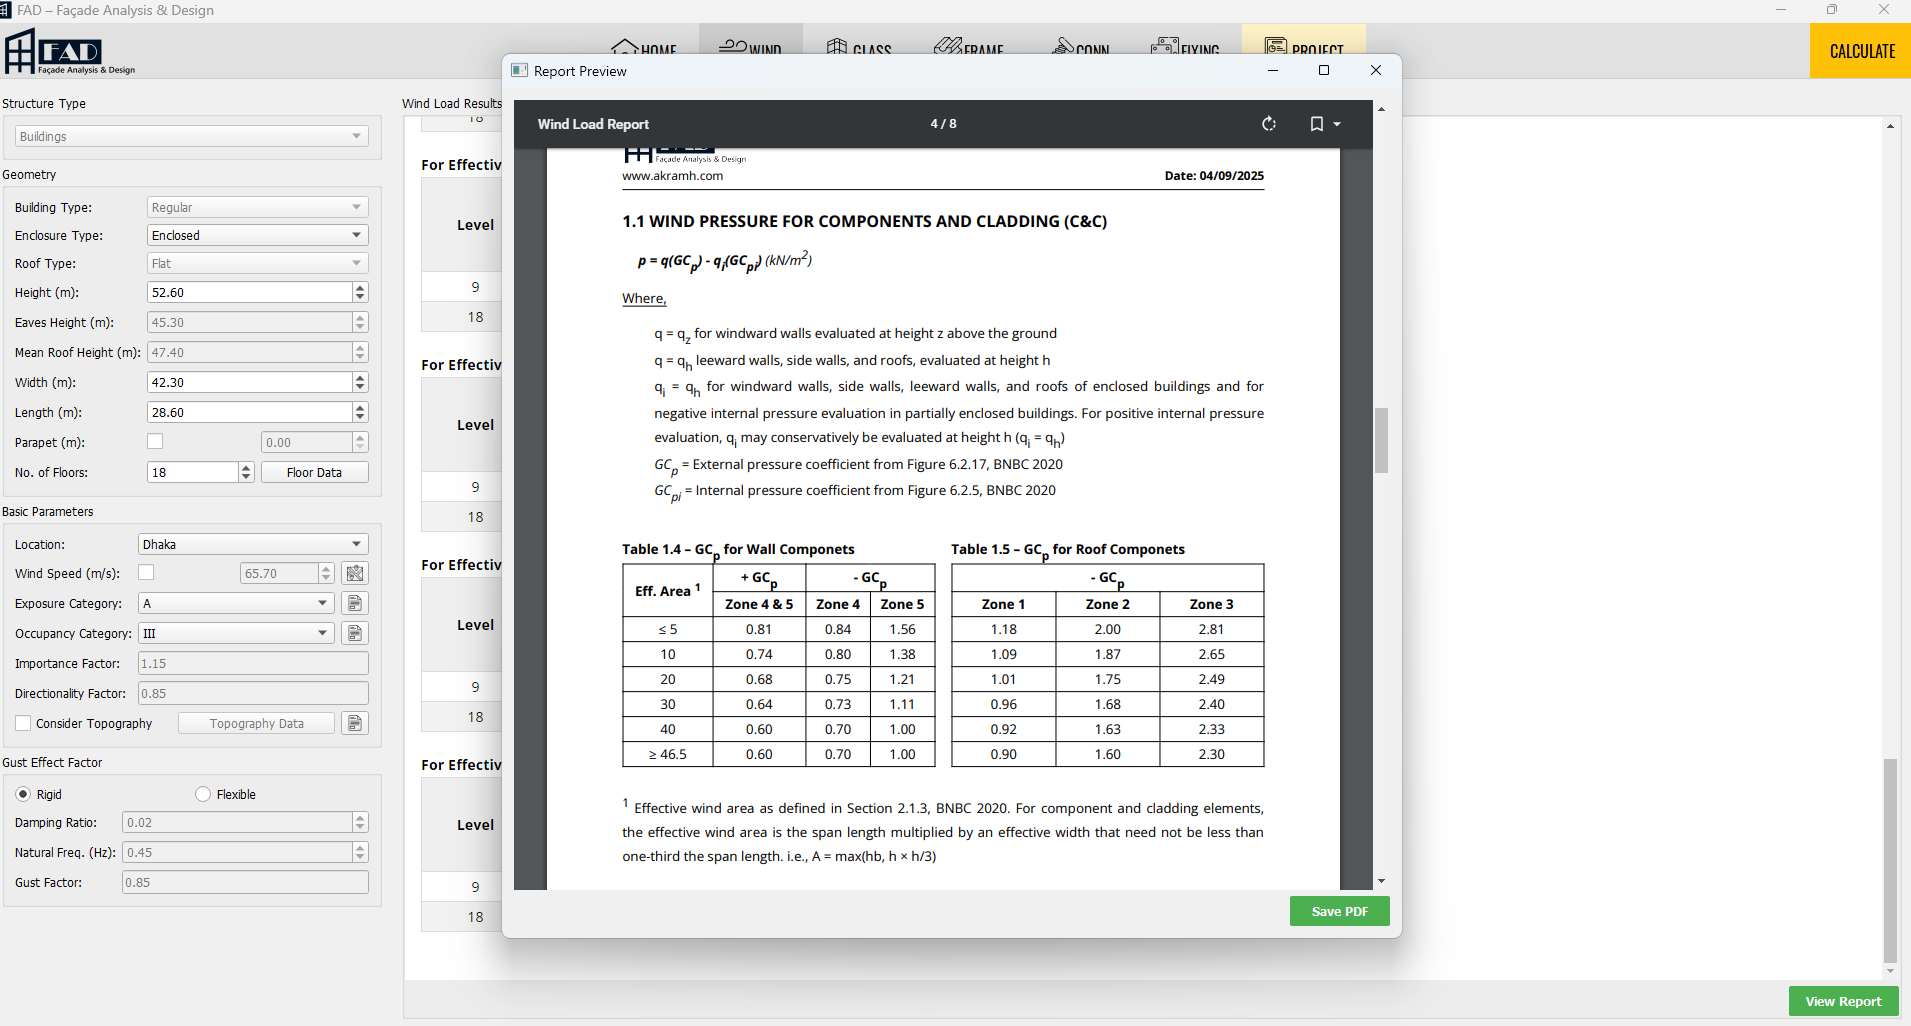Viewport: 1911px width, 1026px height.
Task: Open the Enclosure Type dropdown
Action: coord(258,235)
